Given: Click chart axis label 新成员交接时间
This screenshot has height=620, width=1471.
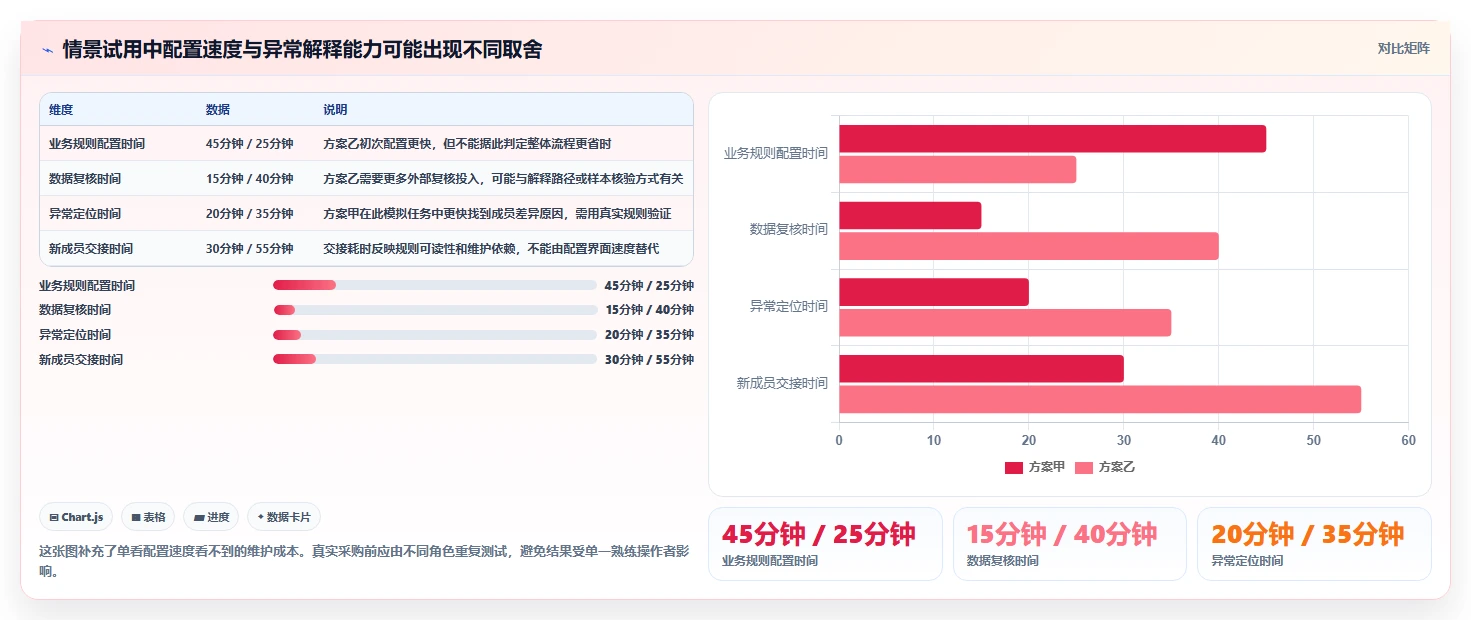Looking at the screenshot, I should tap(782, 383).
